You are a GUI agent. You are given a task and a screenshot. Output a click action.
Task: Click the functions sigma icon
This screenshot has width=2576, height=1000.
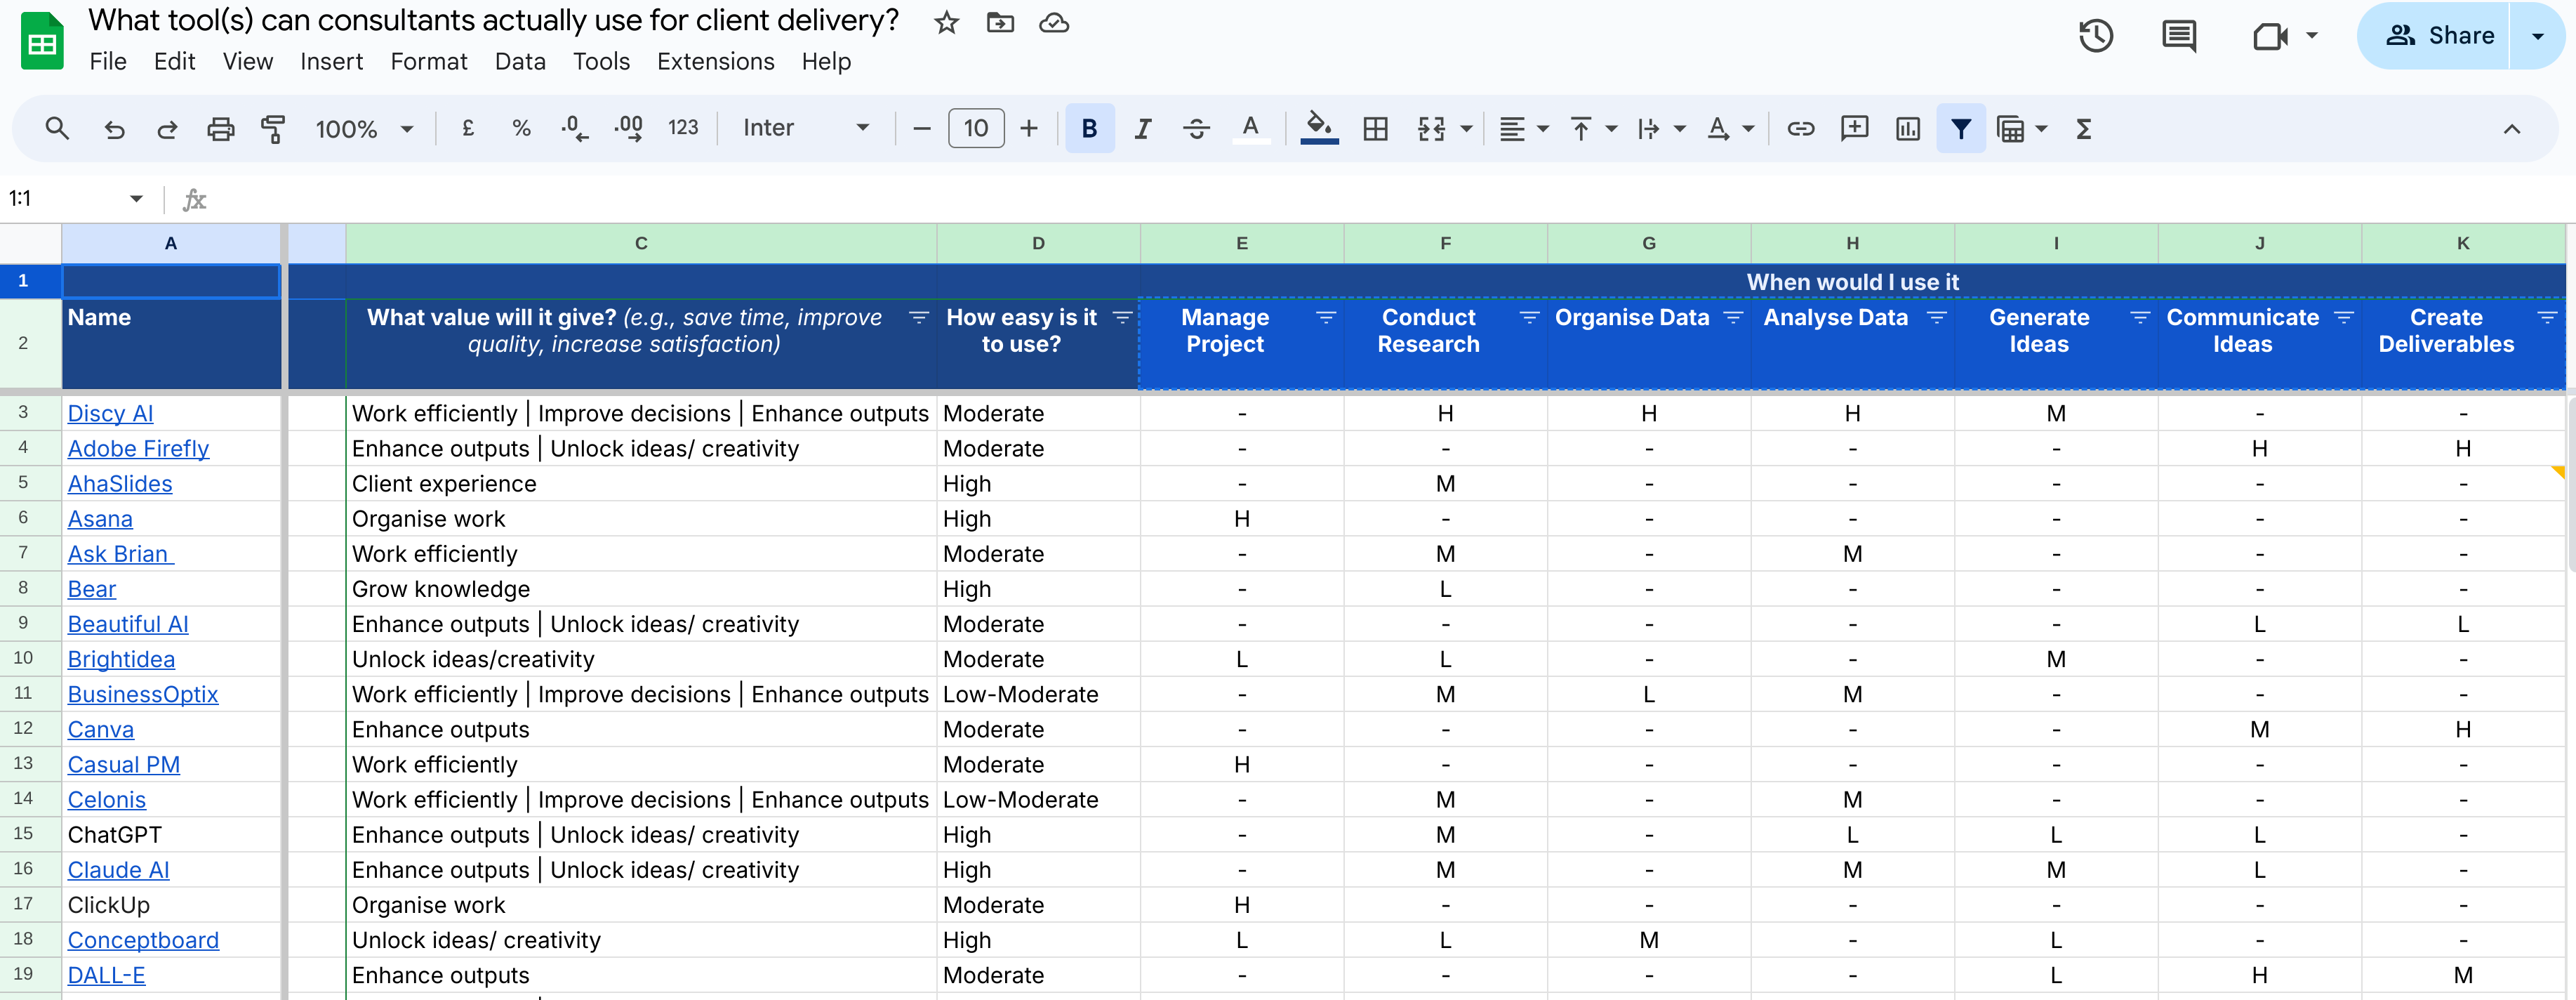click(2083, 129)
